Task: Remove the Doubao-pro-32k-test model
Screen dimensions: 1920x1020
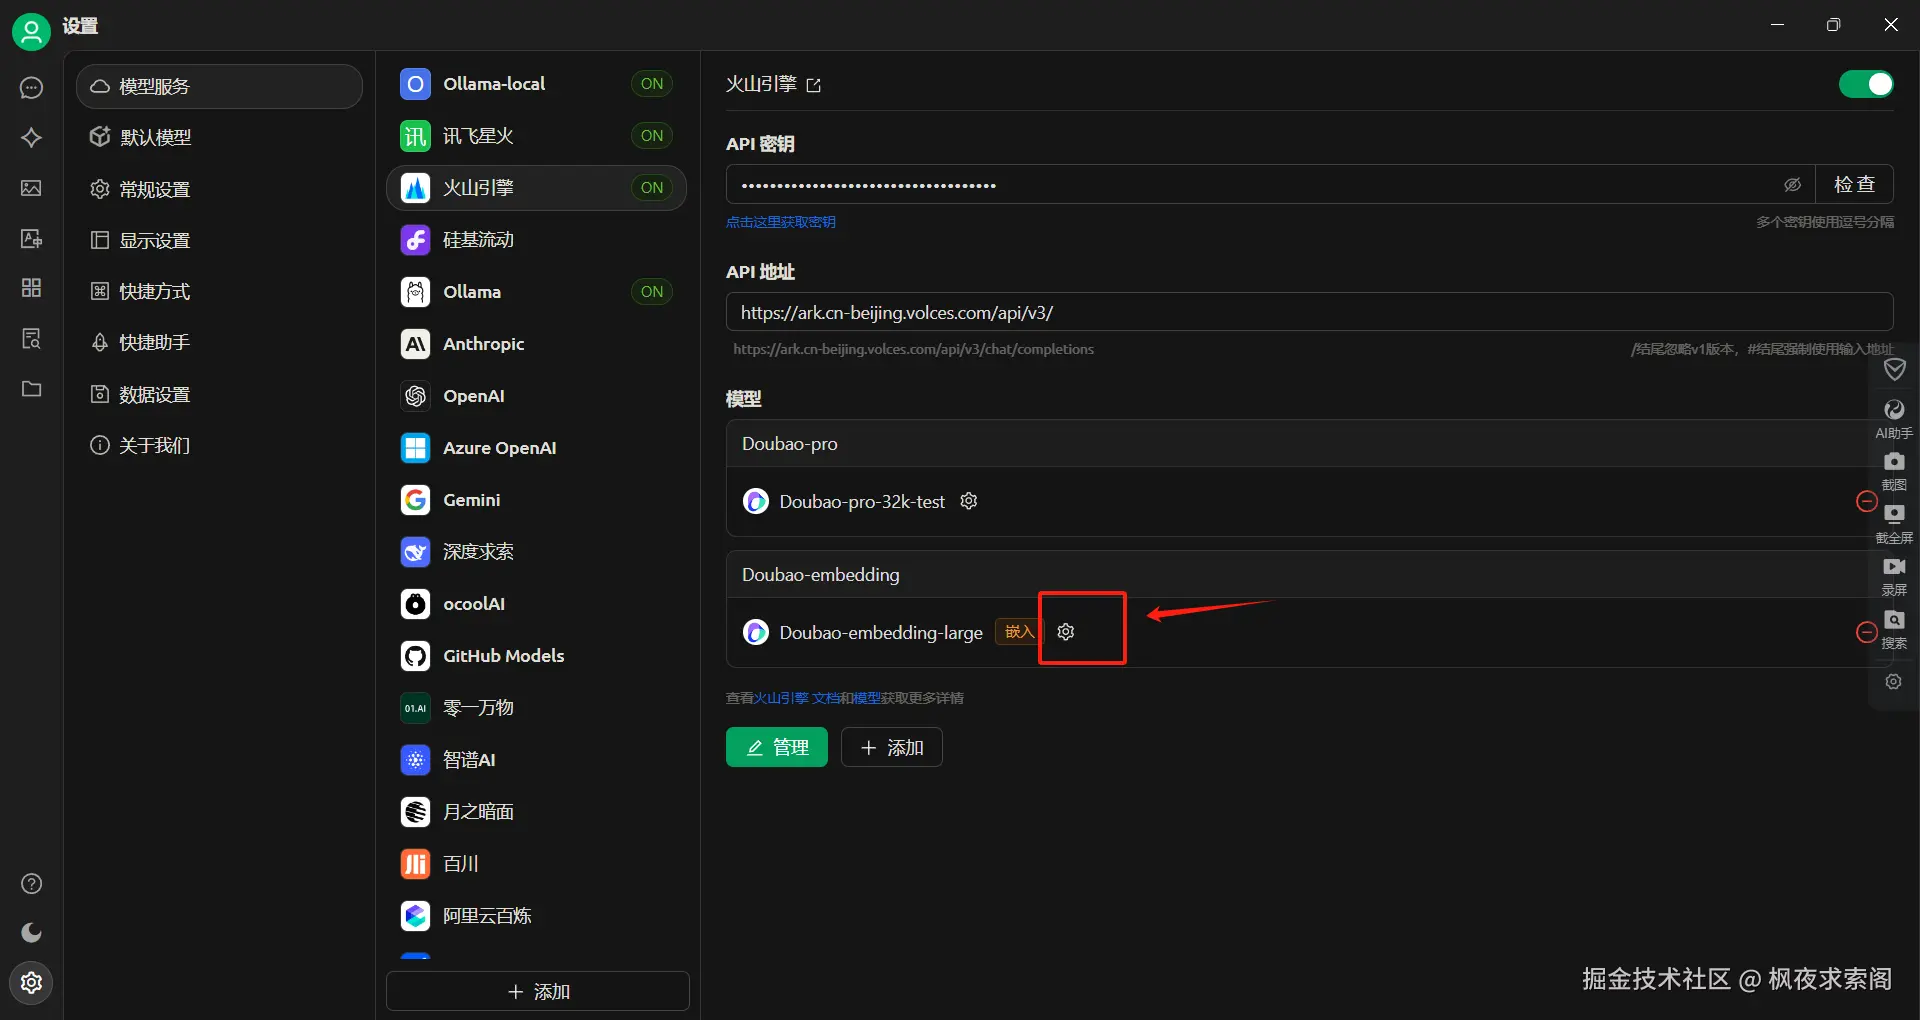Action: tap(1866, 501)
